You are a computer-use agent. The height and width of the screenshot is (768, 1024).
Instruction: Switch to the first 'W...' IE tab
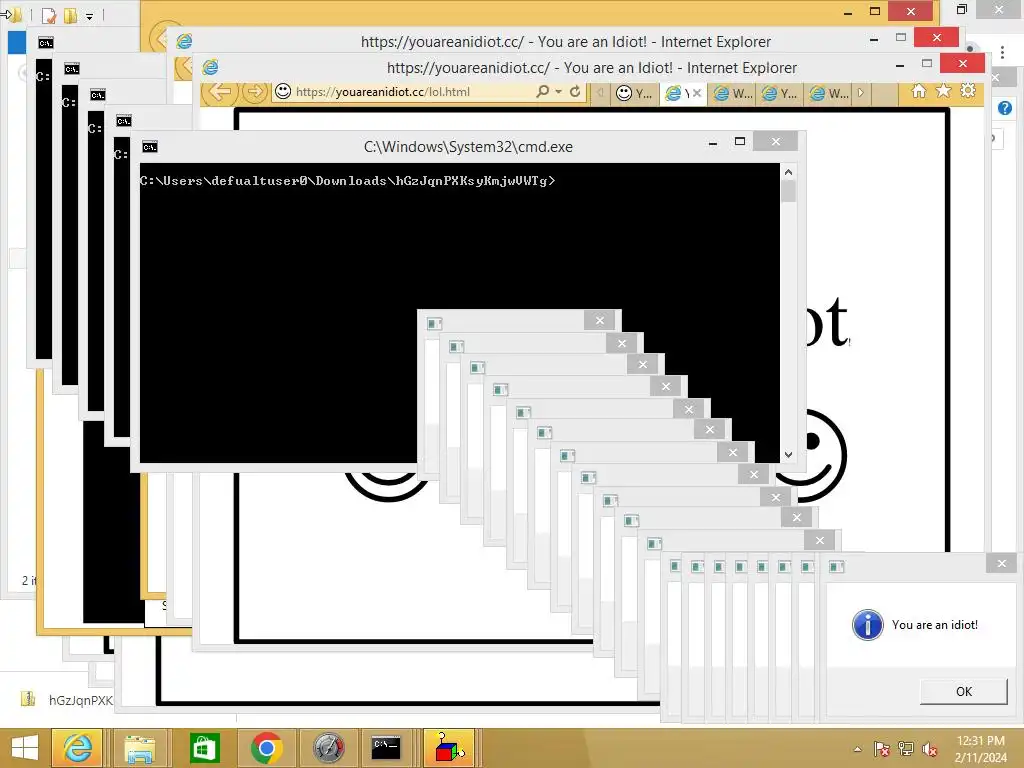click(x=732, y=93)
